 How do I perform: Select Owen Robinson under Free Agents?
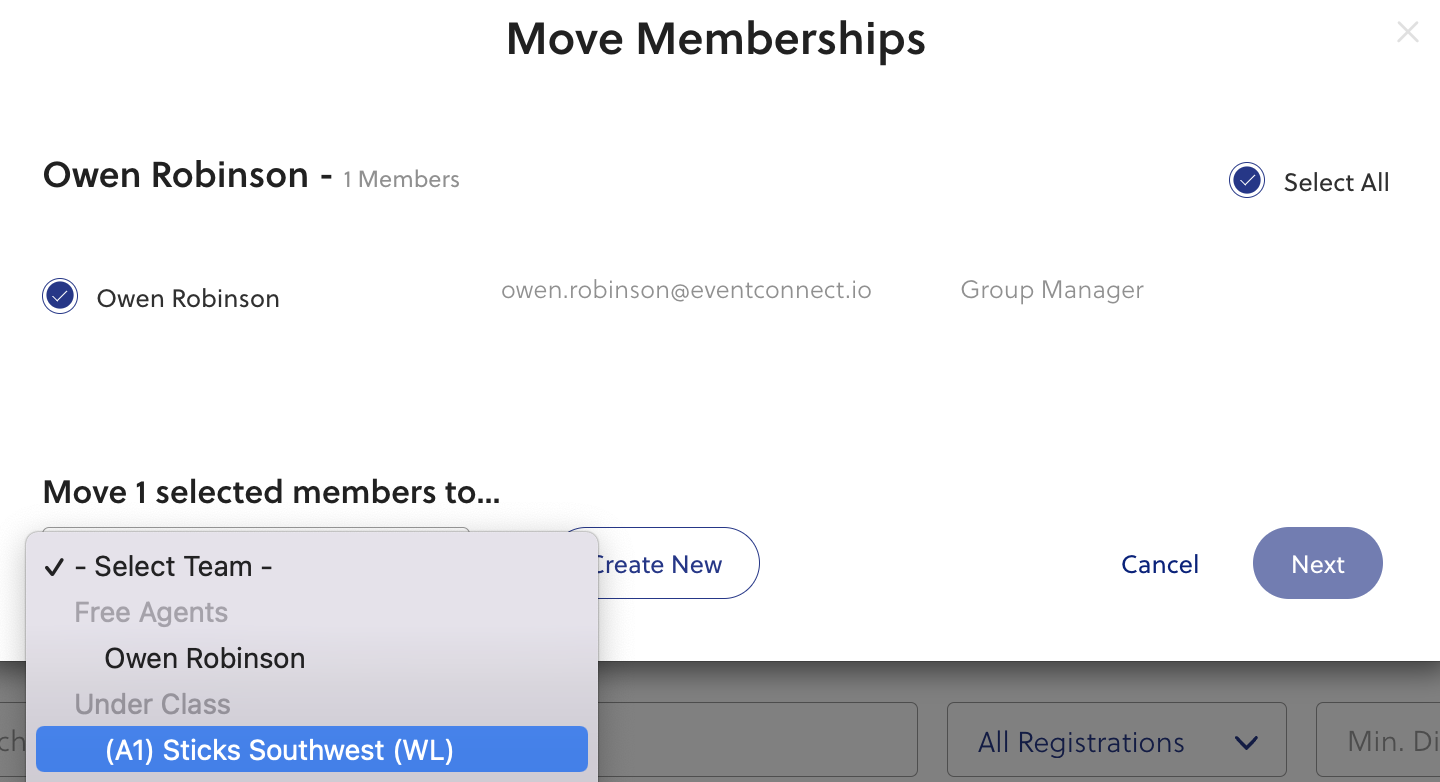coord(205,658)
